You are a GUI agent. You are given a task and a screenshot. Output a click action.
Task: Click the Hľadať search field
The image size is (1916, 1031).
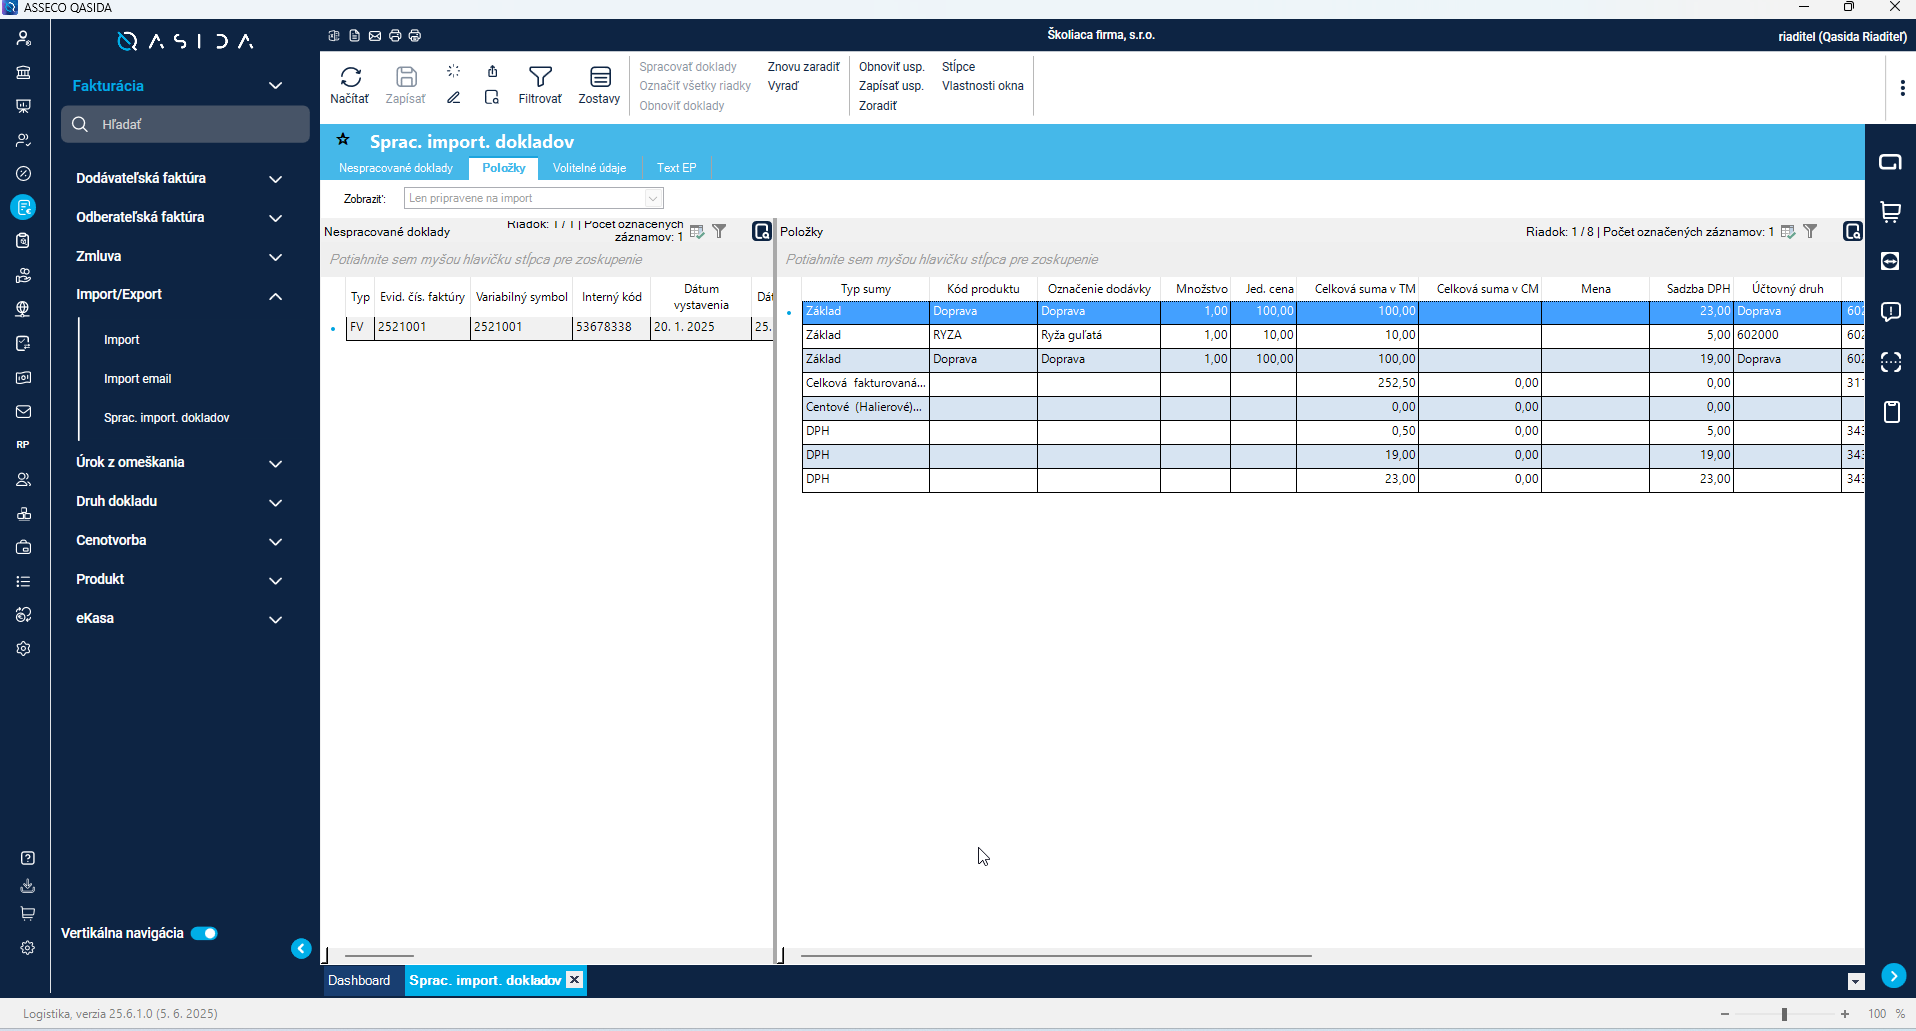(186, 125)
